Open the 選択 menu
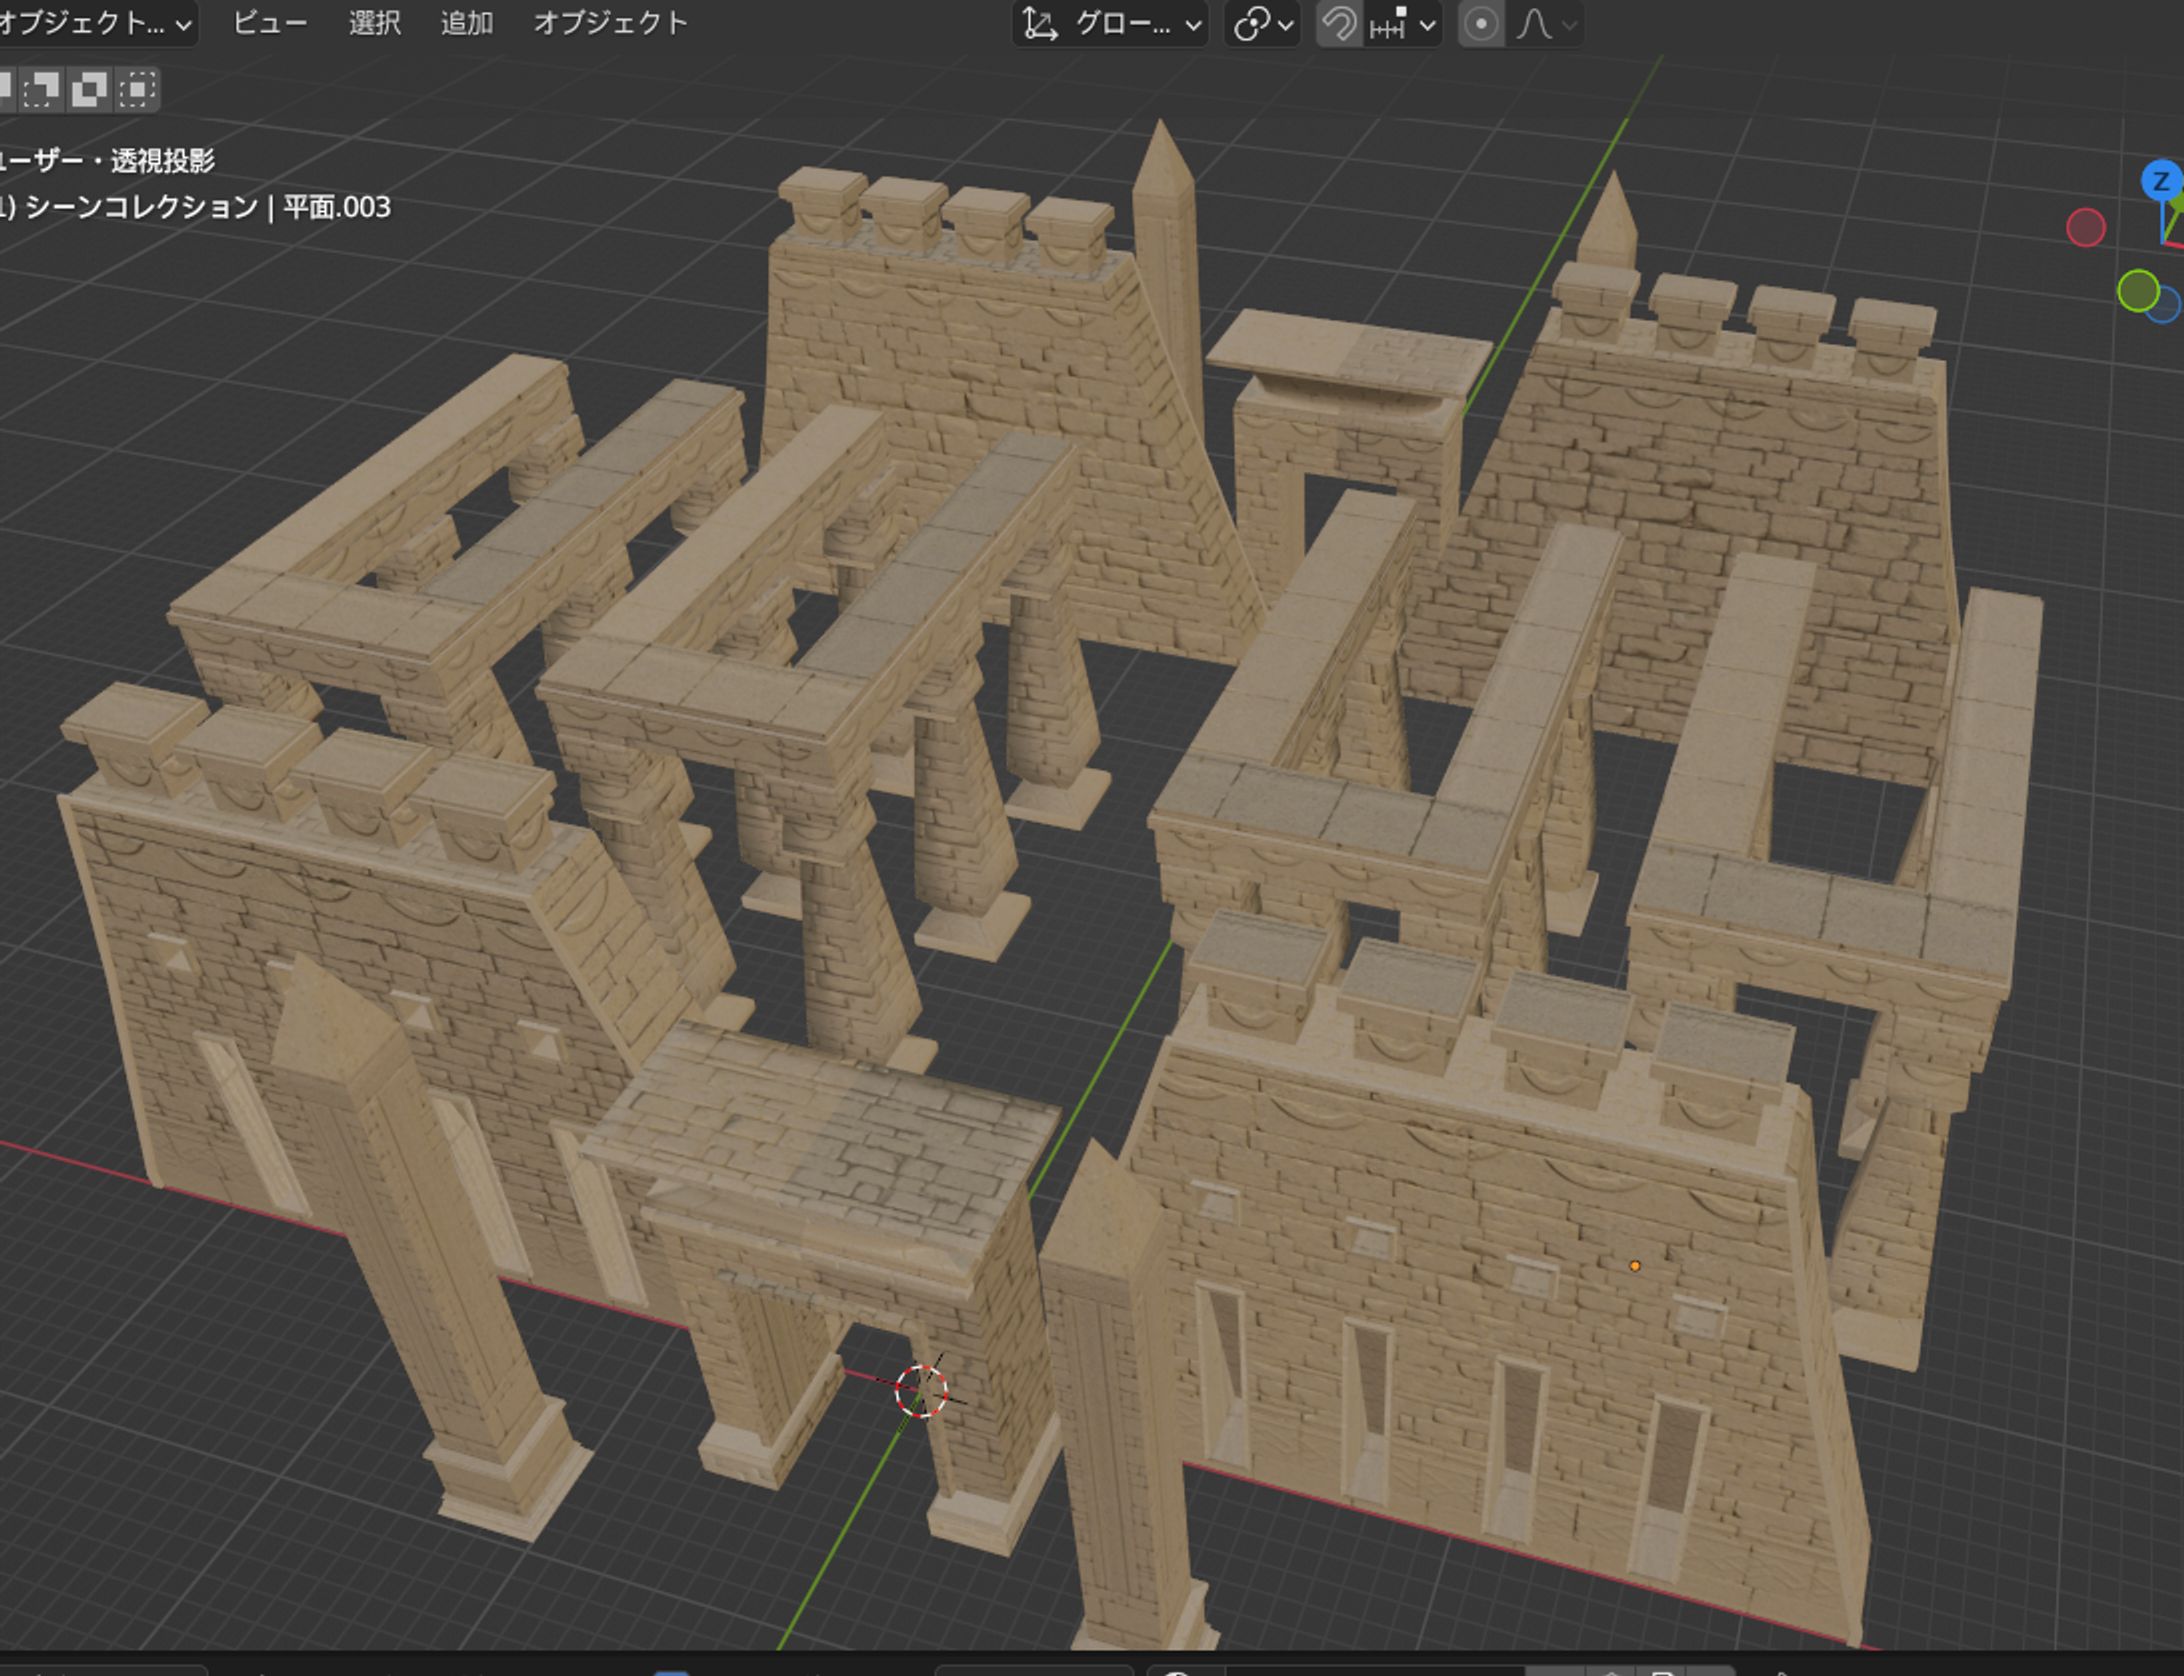This screenshot has width=2184, height=1676. (x=375, y=24)
